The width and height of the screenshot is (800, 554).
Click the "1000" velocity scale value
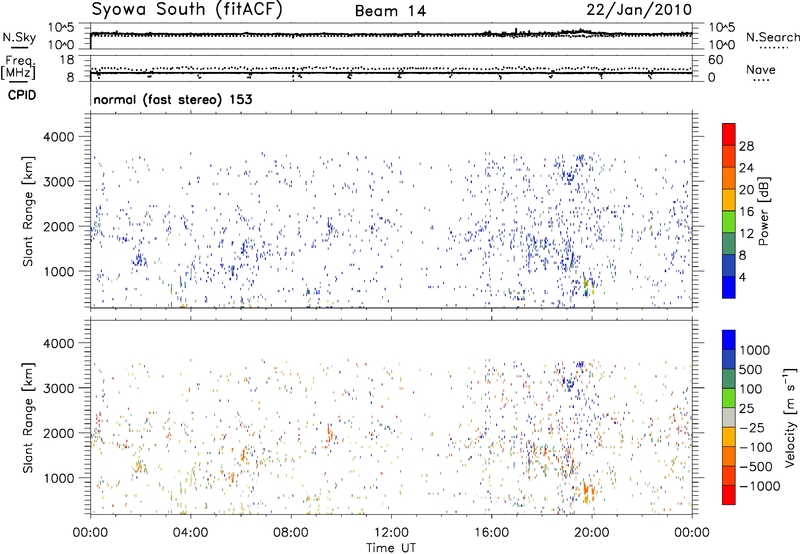(x=755, y=350)
